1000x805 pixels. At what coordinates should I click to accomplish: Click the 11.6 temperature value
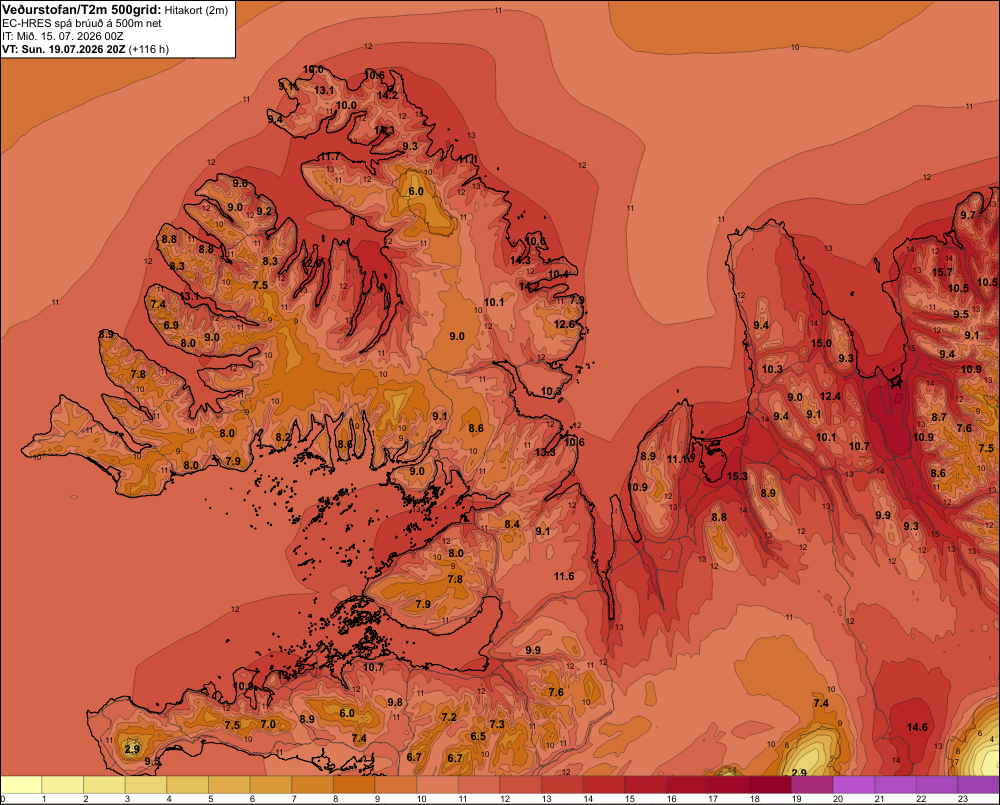click(564, 576)
